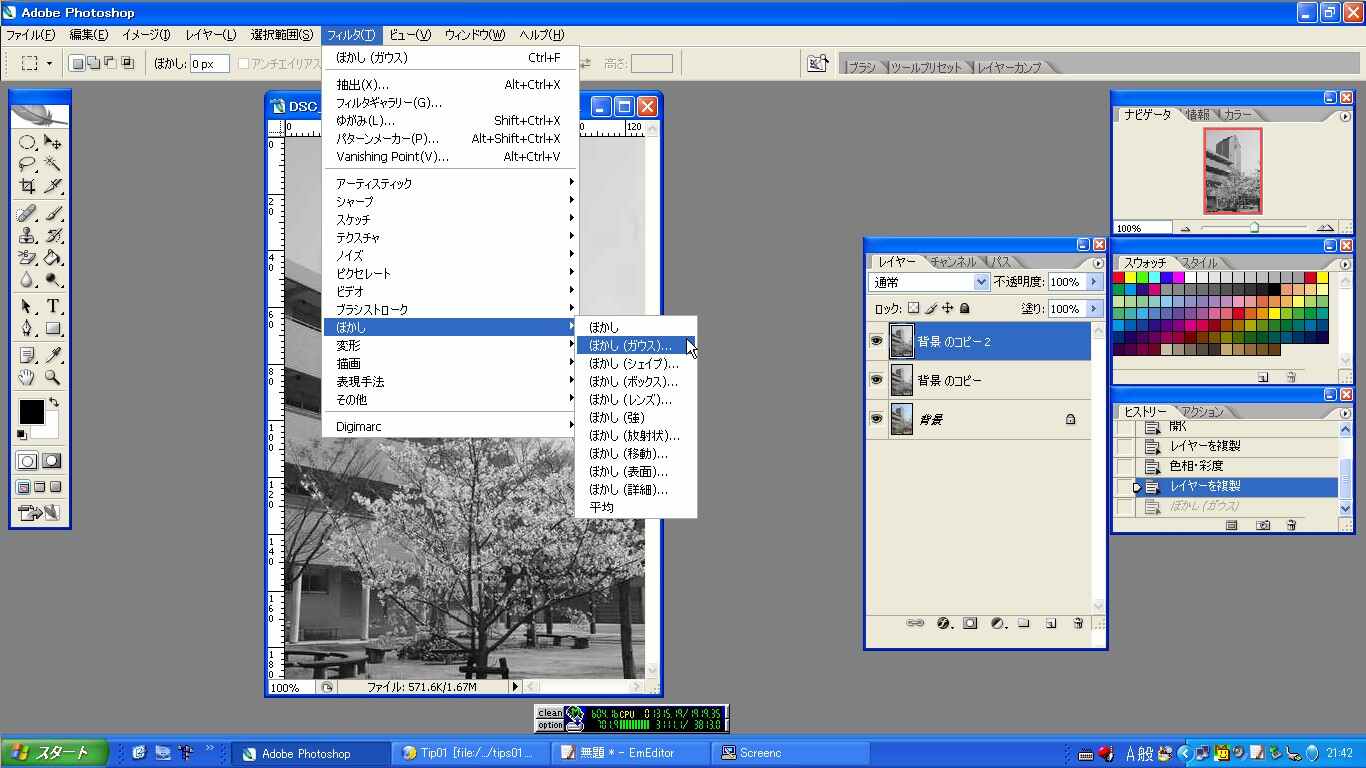This screenshot has height=768, width=1366.
Task: Click the foreground color black swatch
Action: pos(31,411)
